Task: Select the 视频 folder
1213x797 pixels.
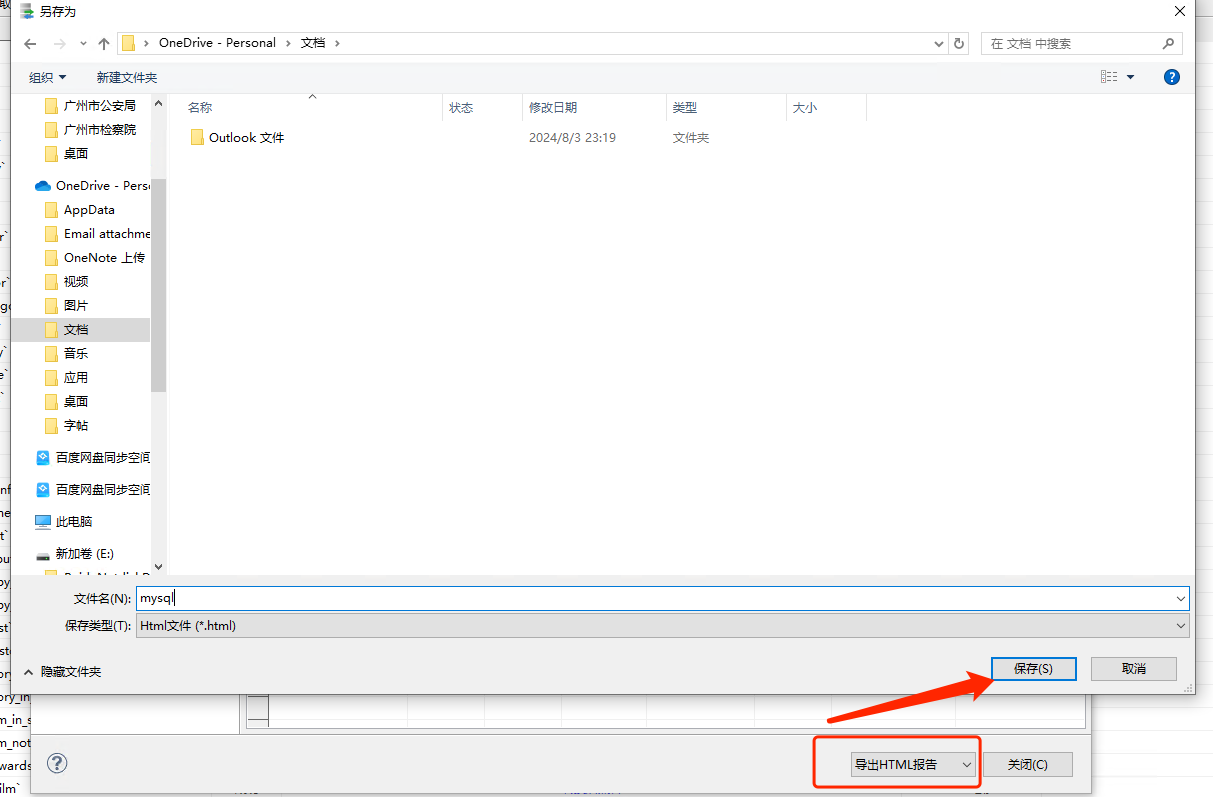Action: [x=76, y=281]
